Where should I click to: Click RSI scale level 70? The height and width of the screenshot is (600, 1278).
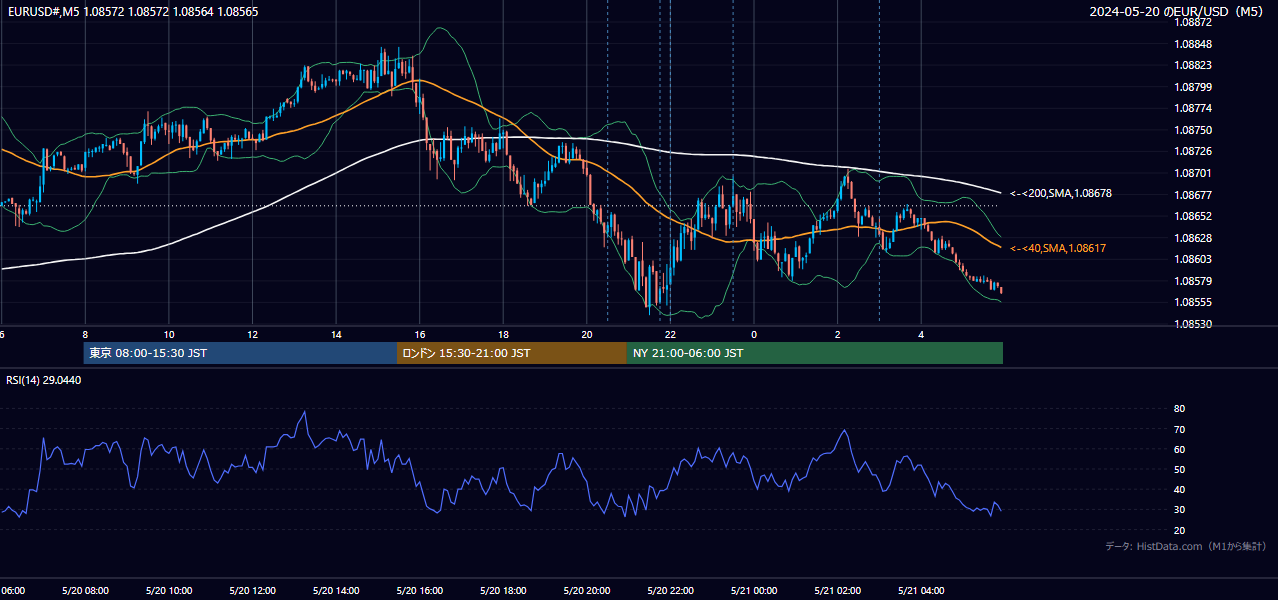[x=1179, y=429]
